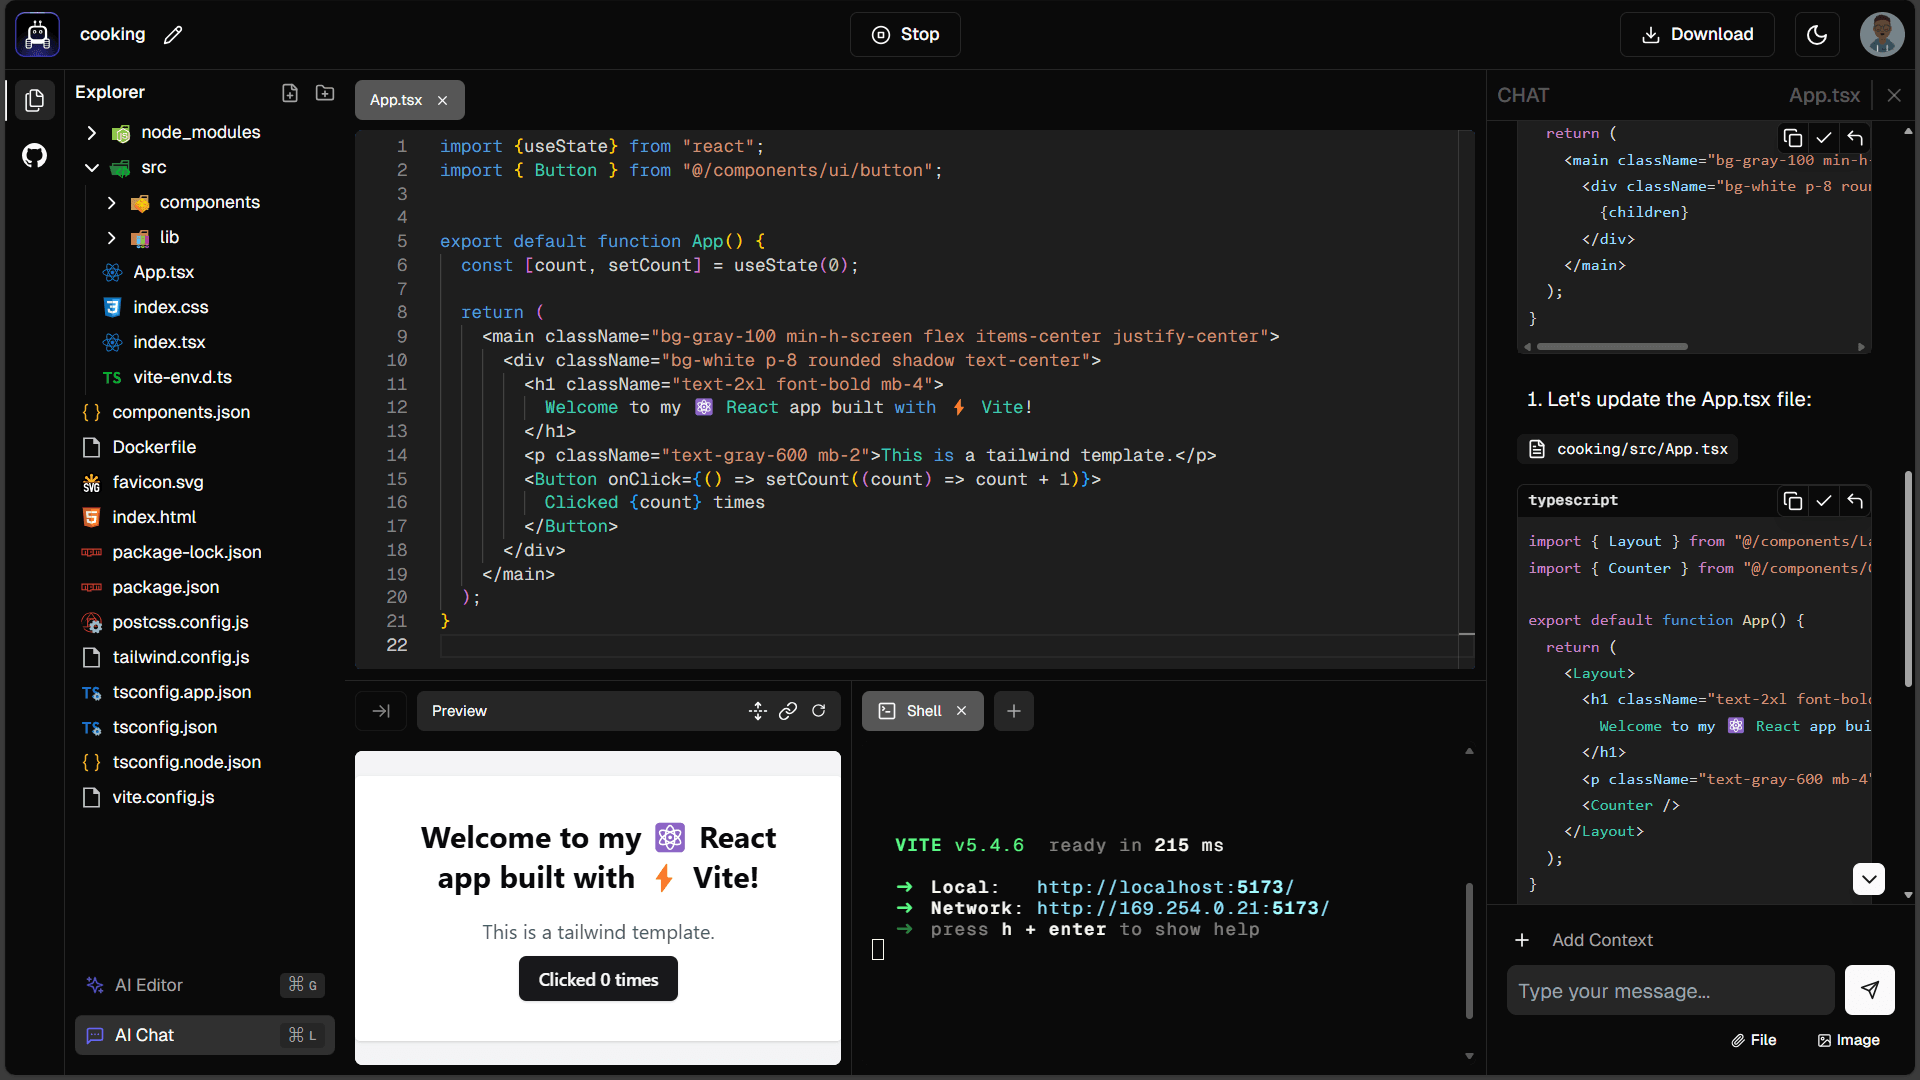Click the Clicked 0 times button
1920x1080 pixels.
click(x=597, y=979)
